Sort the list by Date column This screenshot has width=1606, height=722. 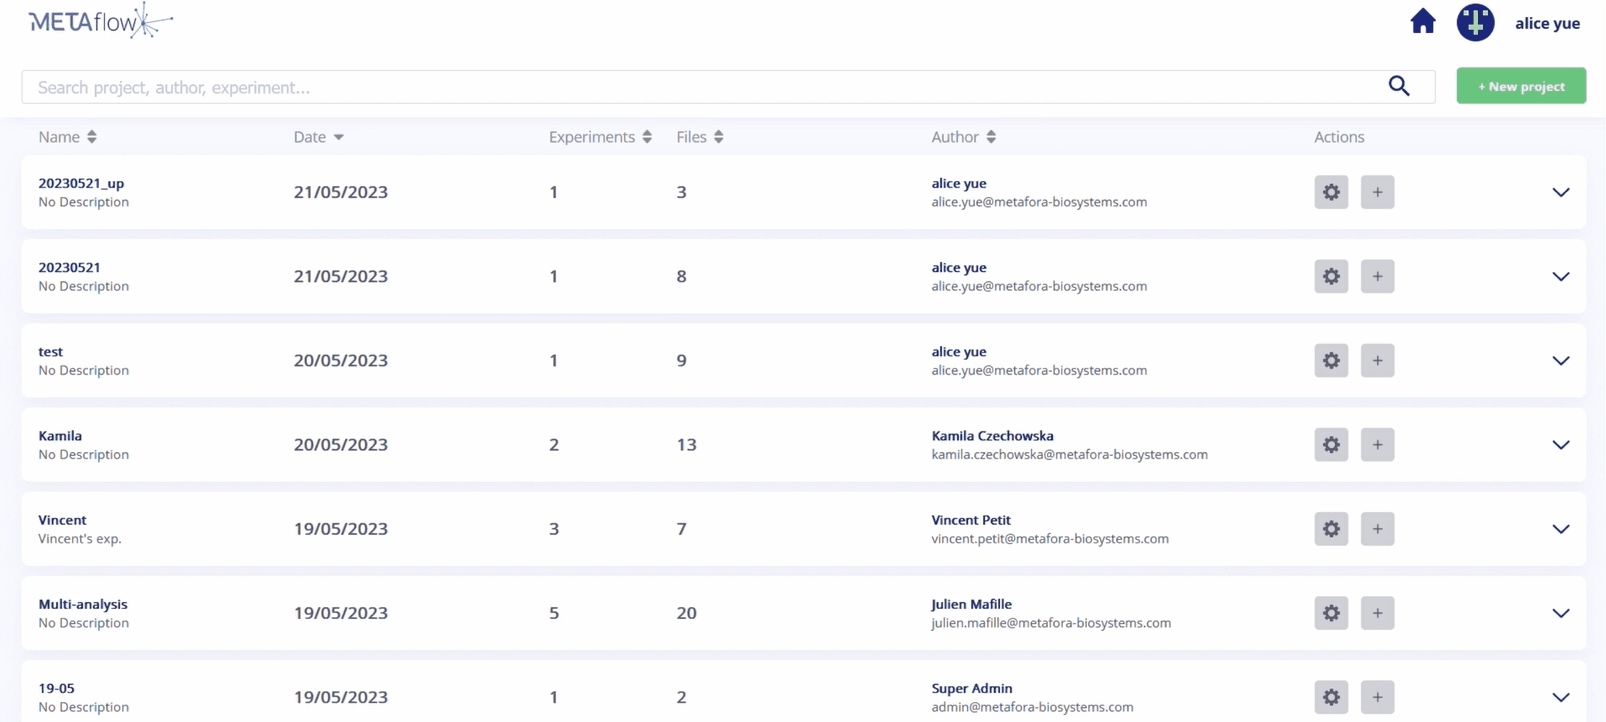point(318,137)
